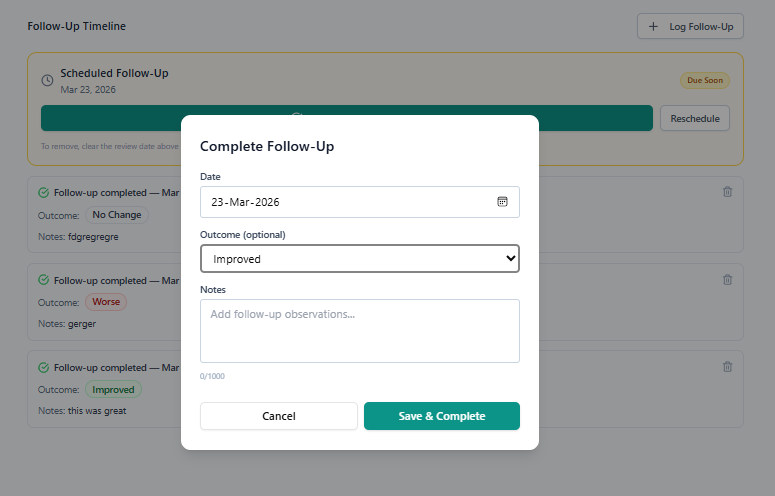Open the calendar picker in Date field
The width and height of the screenshot is (775, 496).
[x=503, y=202]
